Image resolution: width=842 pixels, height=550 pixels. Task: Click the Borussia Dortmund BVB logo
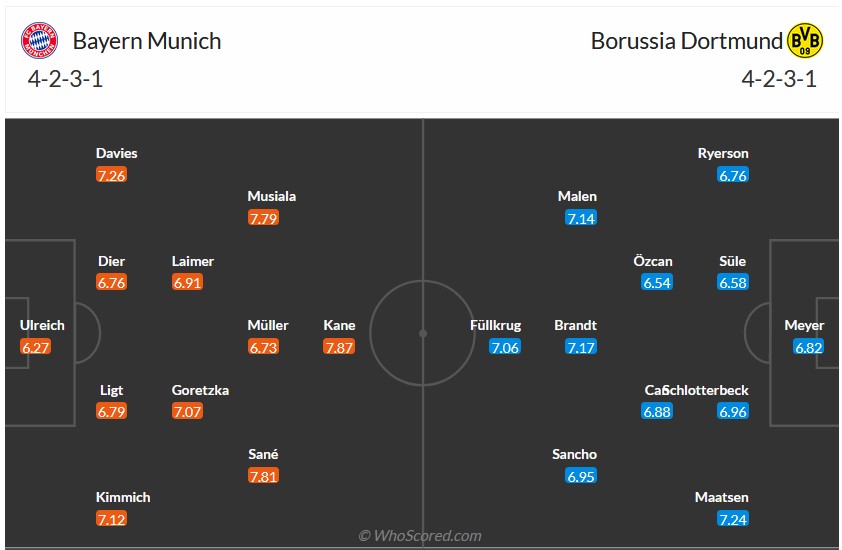[x=805, y=41]
